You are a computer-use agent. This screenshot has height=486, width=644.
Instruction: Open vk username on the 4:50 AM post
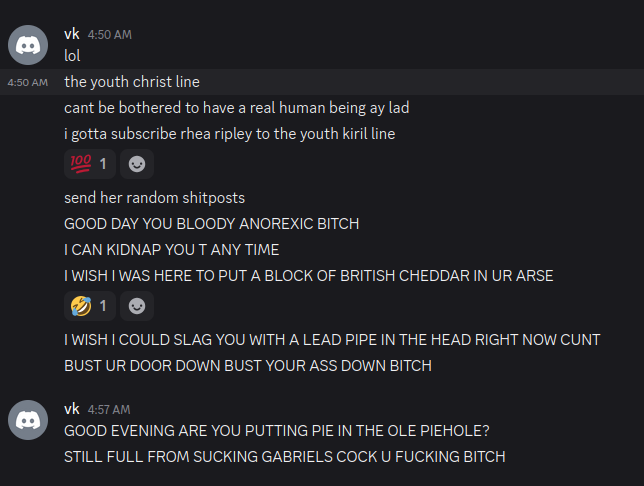(x=72, y=34)
